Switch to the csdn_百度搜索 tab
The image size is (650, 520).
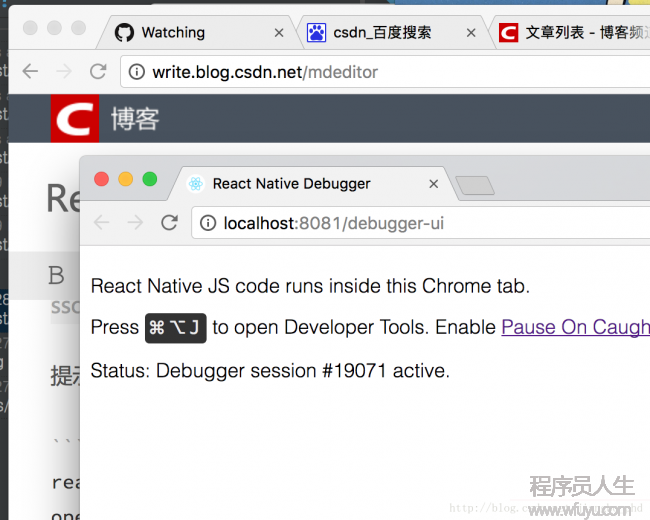(388, 32)
